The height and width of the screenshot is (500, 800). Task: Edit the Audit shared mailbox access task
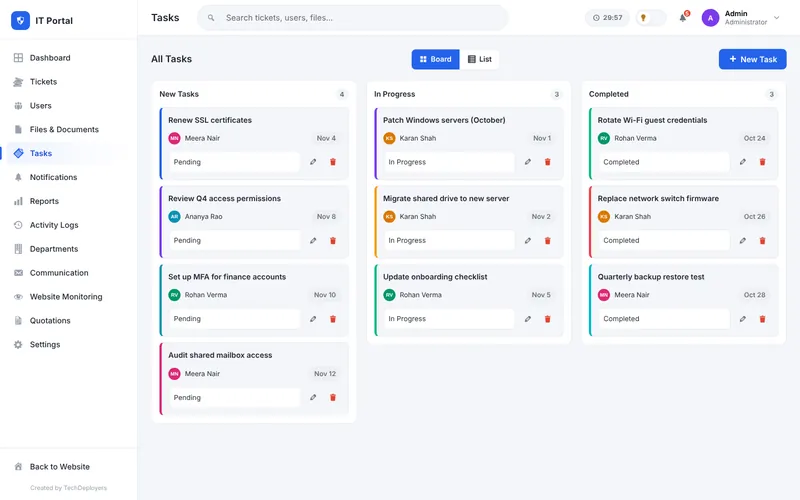click(x=313, y=397)
